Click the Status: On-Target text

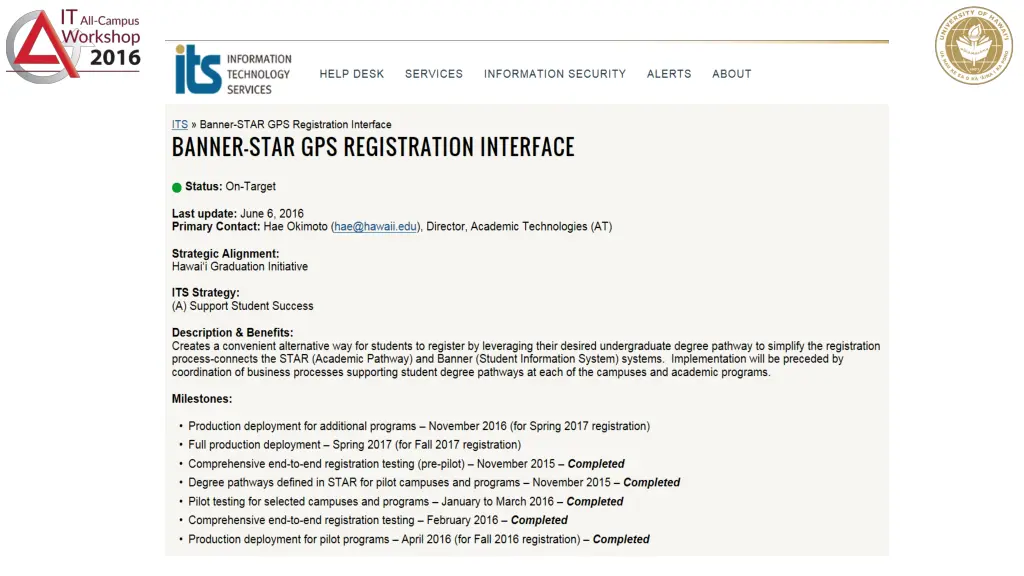(x=230, y=187)
